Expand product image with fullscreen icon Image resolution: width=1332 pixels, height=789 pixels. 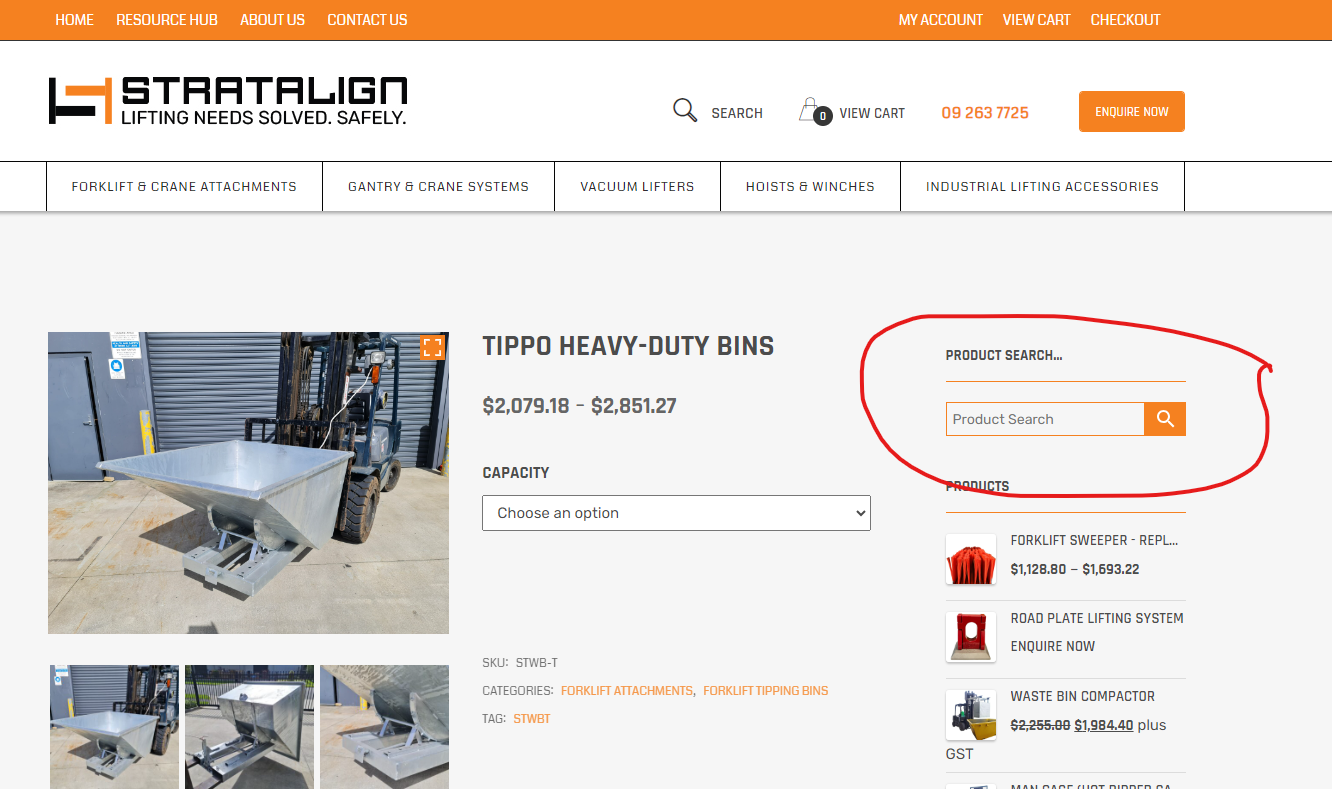(x=432, y=347)
